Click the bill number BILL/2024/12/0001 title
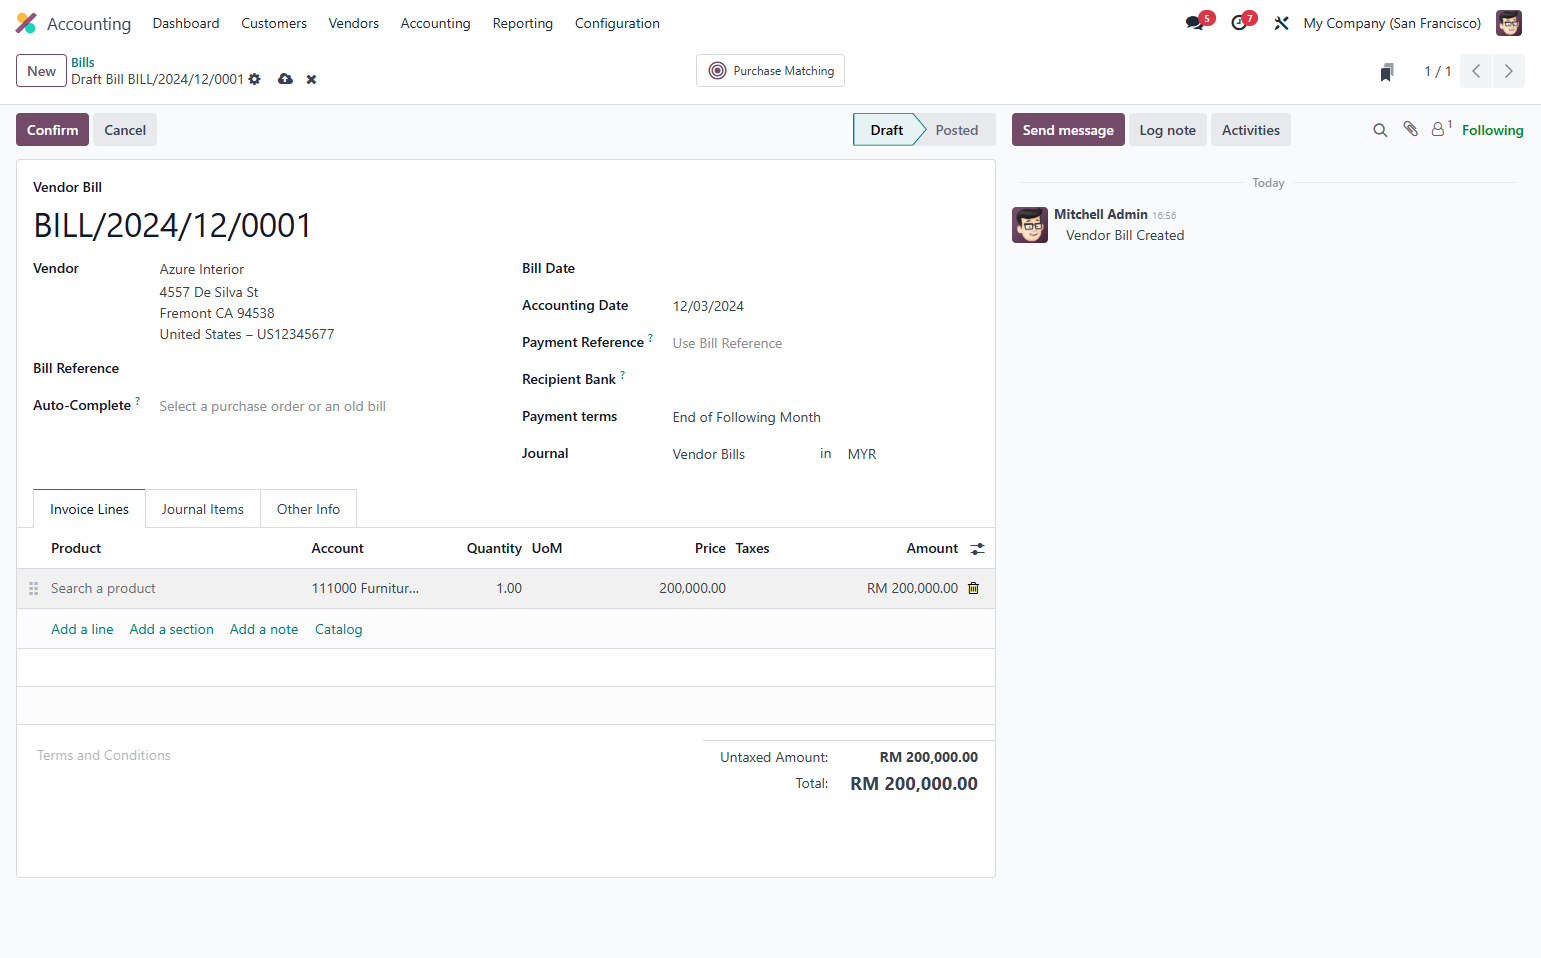Image resolution: width=1541 pixels, height=958 pixels. (173, 226)
